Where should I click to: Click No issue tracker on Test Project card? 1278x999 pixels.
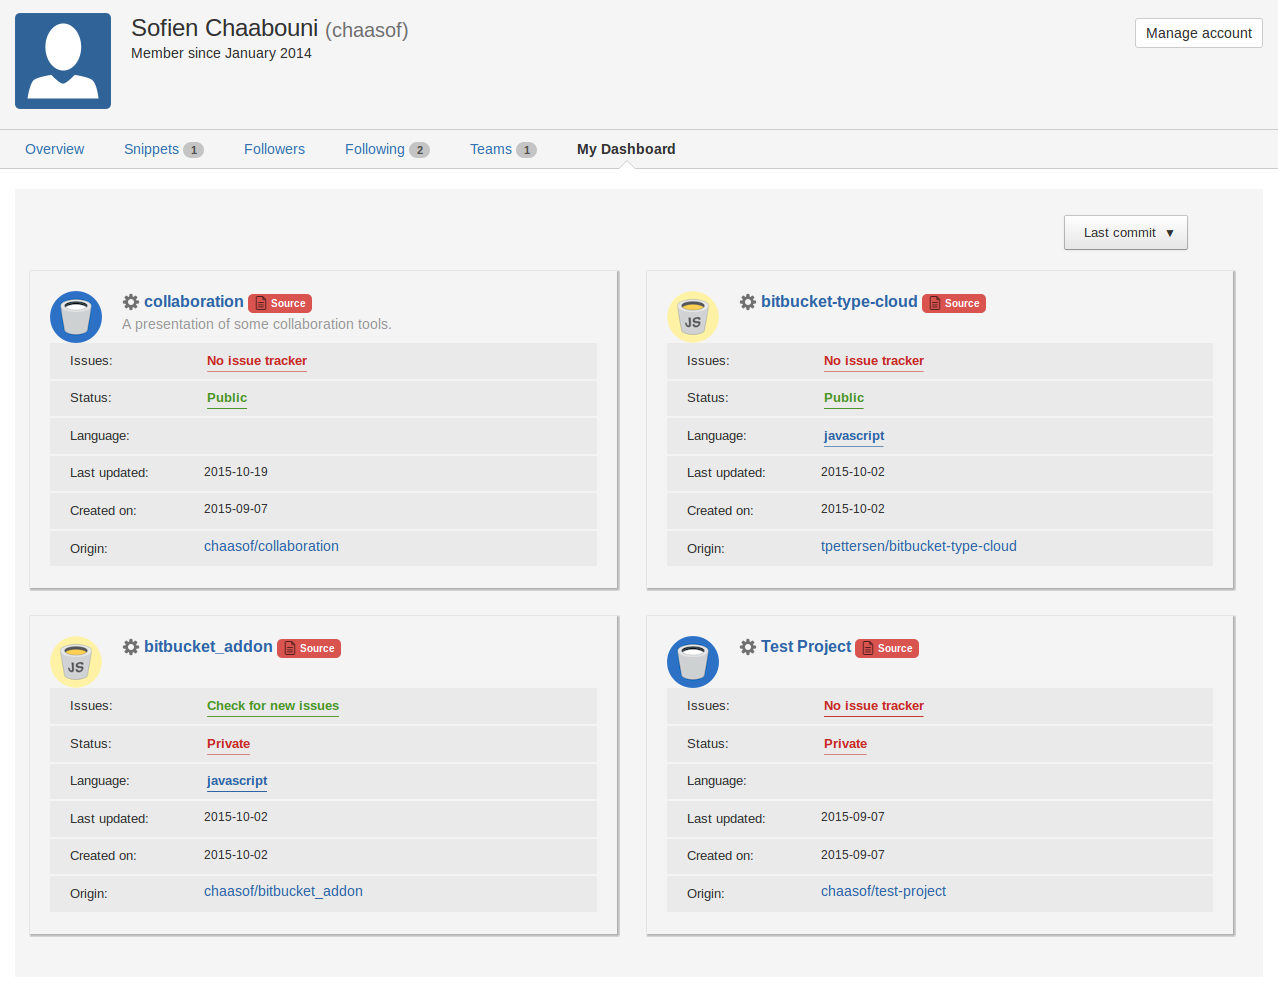point(874,706)
